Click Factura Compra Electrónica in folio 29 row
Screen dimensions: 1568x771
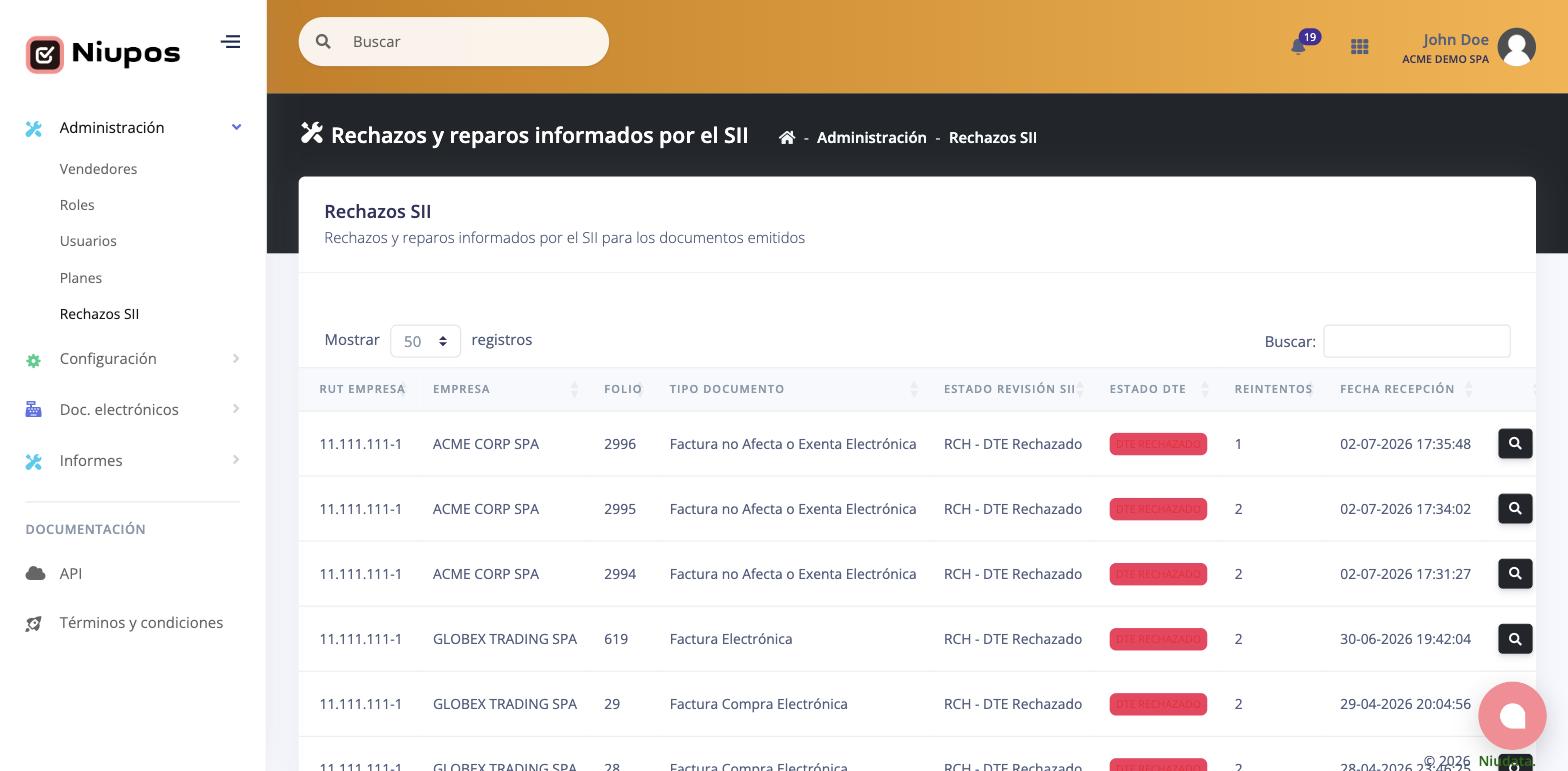coord(758,703)
